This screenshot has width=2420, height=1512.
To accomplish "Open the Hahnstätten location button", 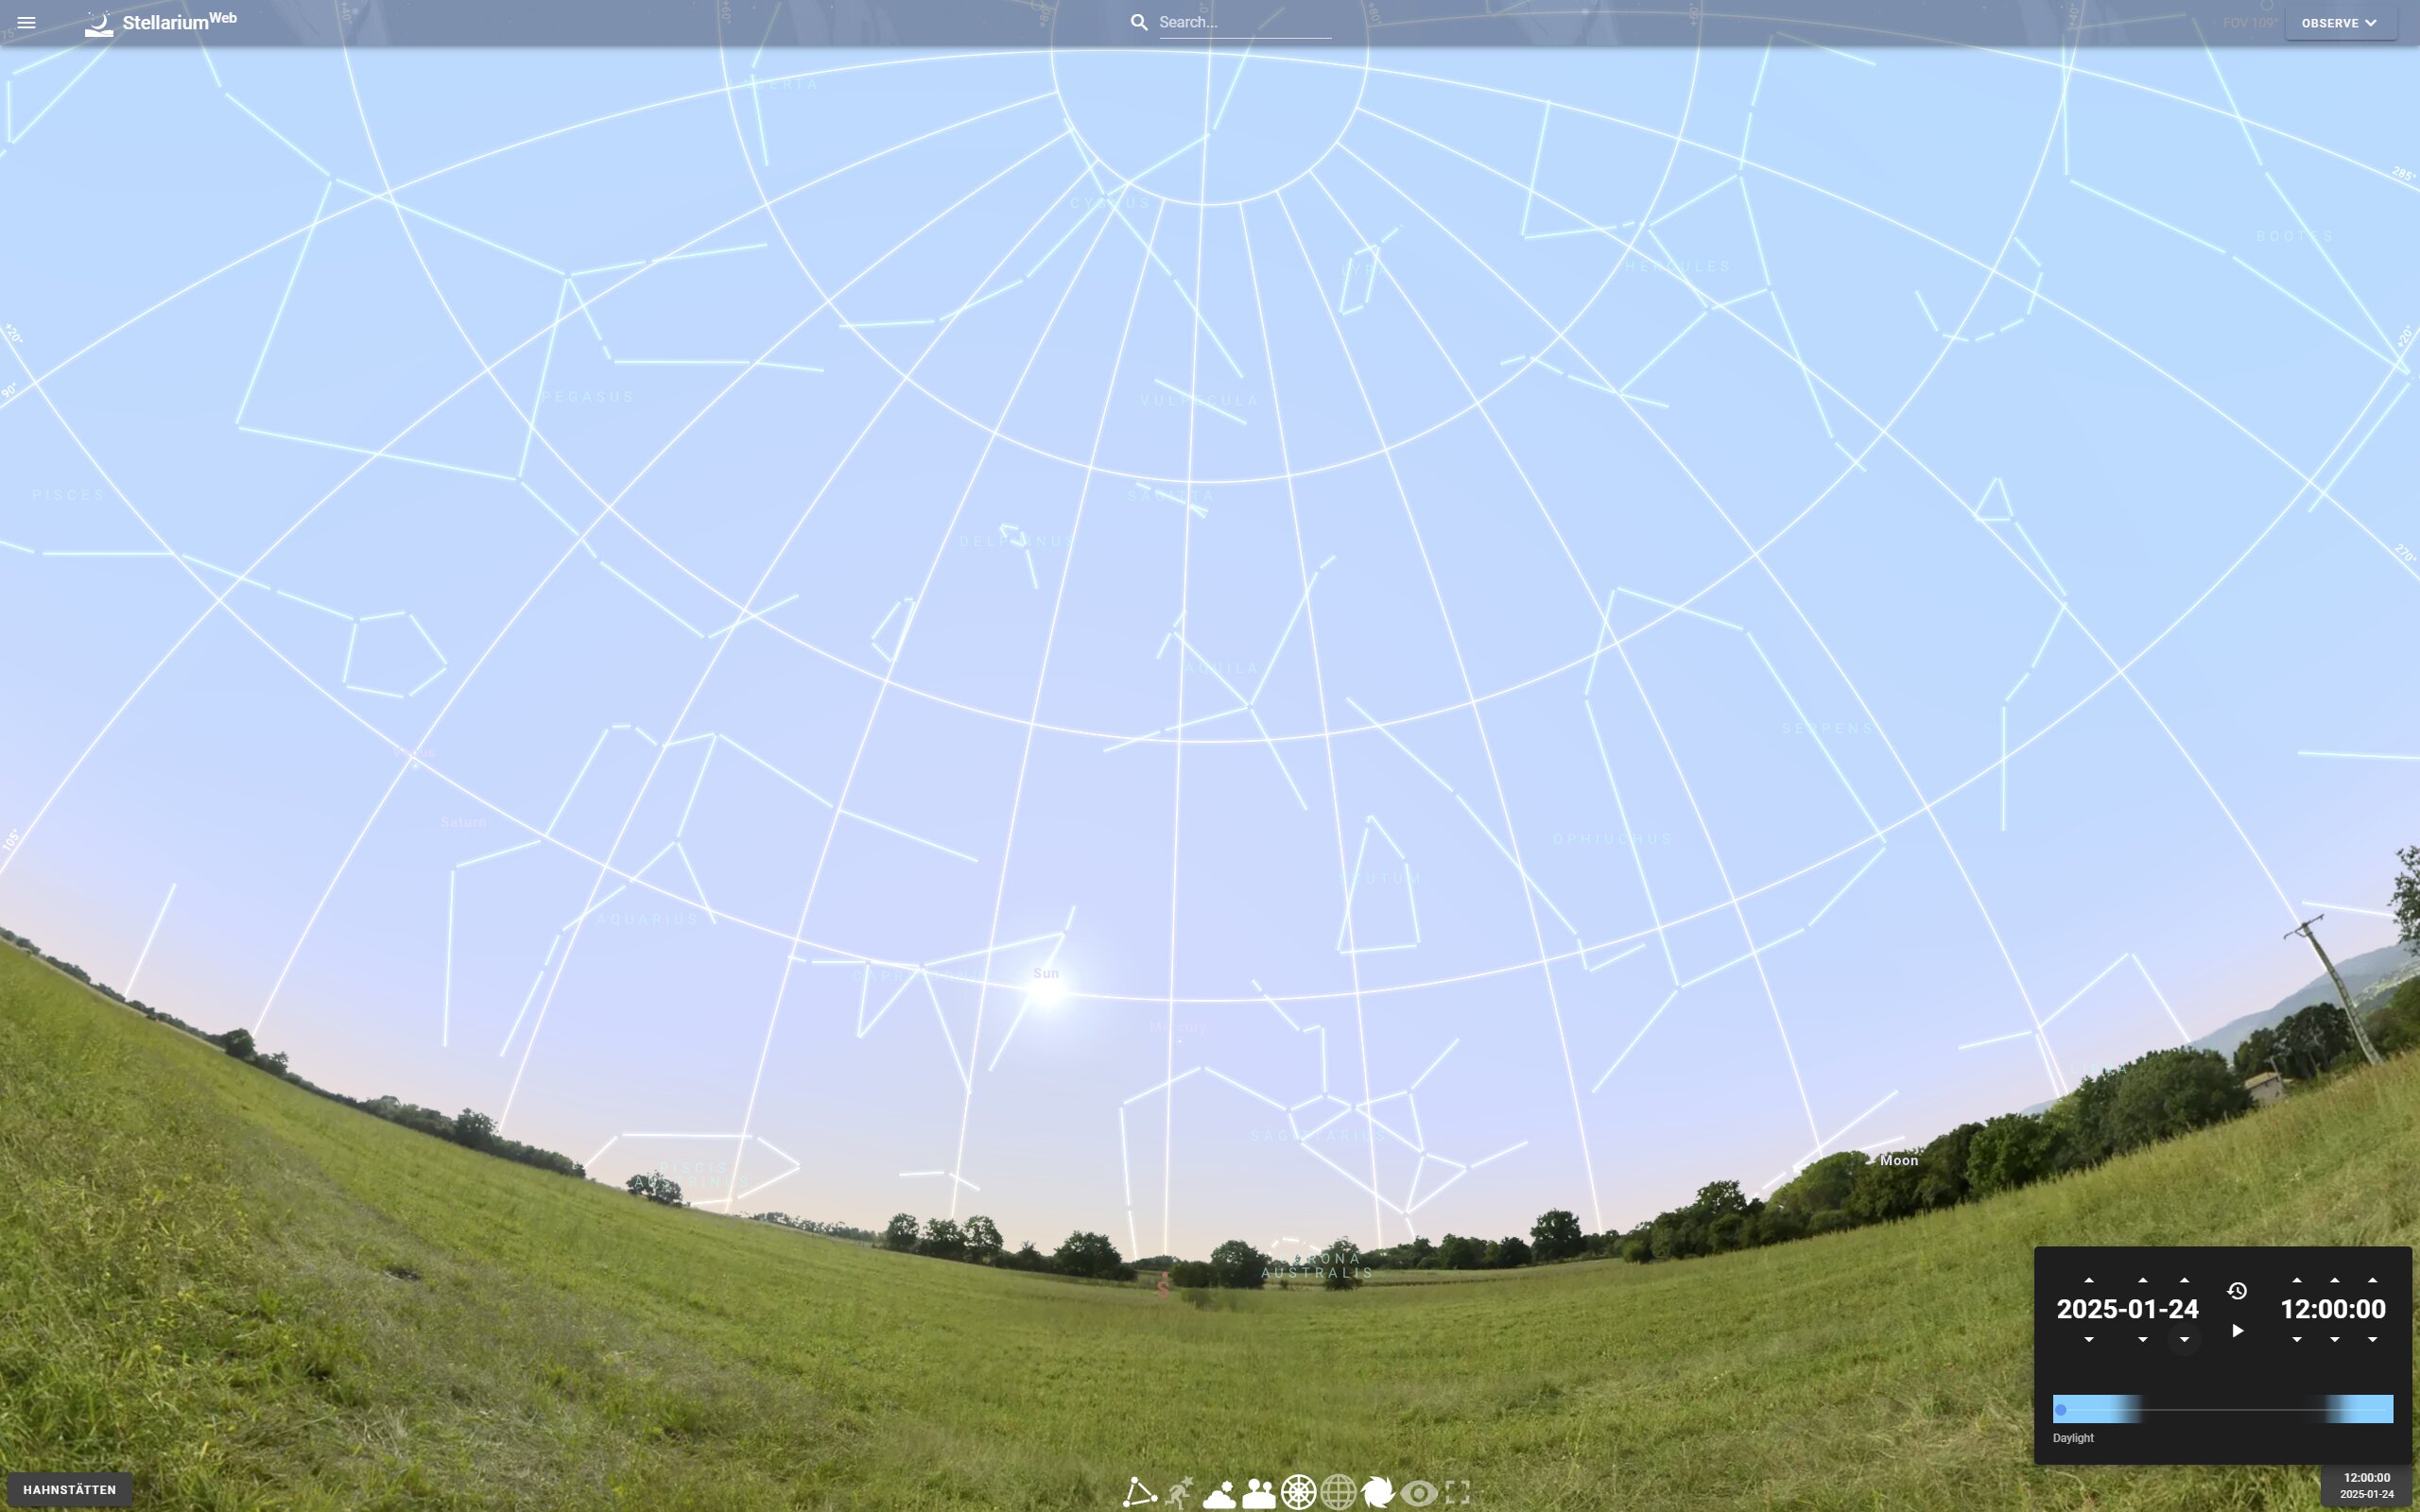I will (69, 1489).
